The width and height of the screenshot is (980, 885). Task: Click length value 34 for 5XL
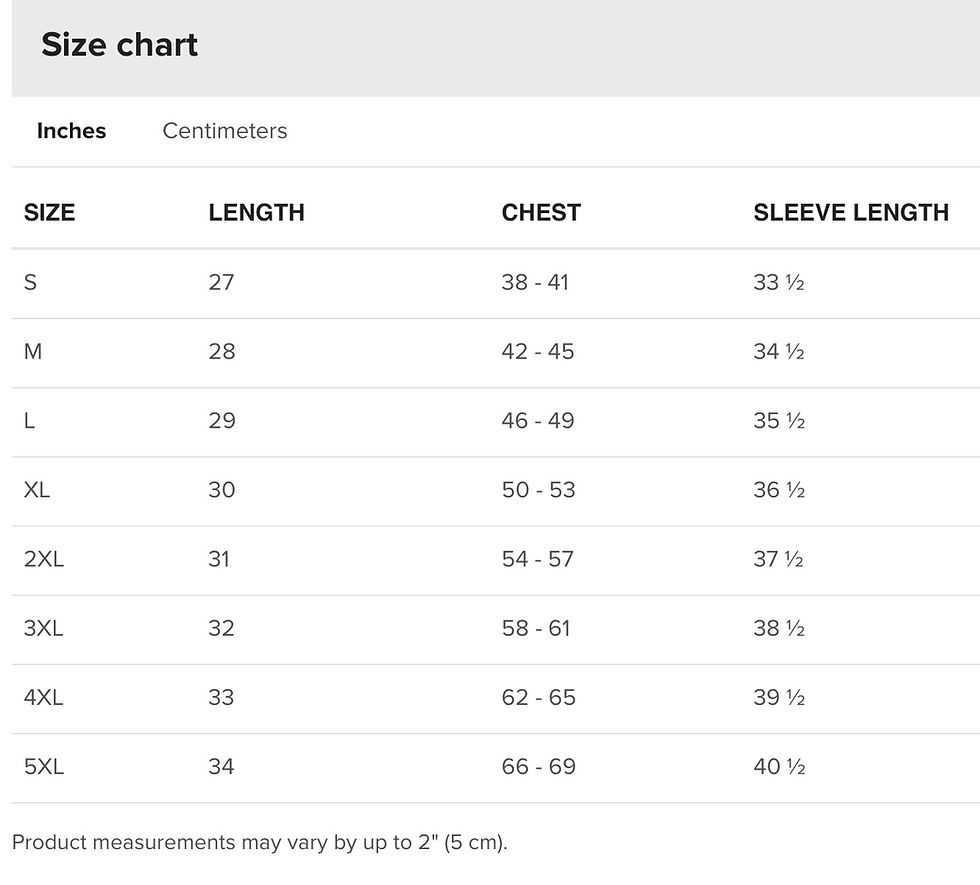pos(221,767)
